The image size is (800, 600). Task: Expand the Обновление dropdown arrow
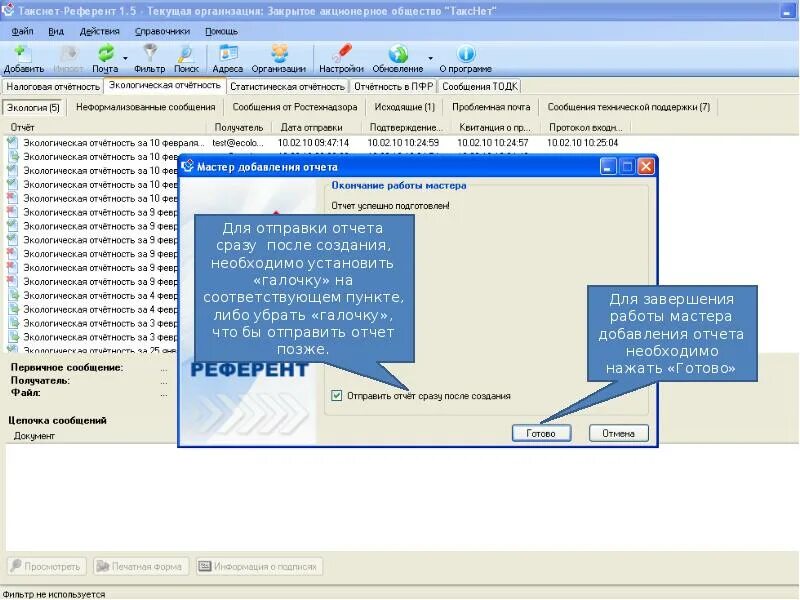(x=431, y=59)
